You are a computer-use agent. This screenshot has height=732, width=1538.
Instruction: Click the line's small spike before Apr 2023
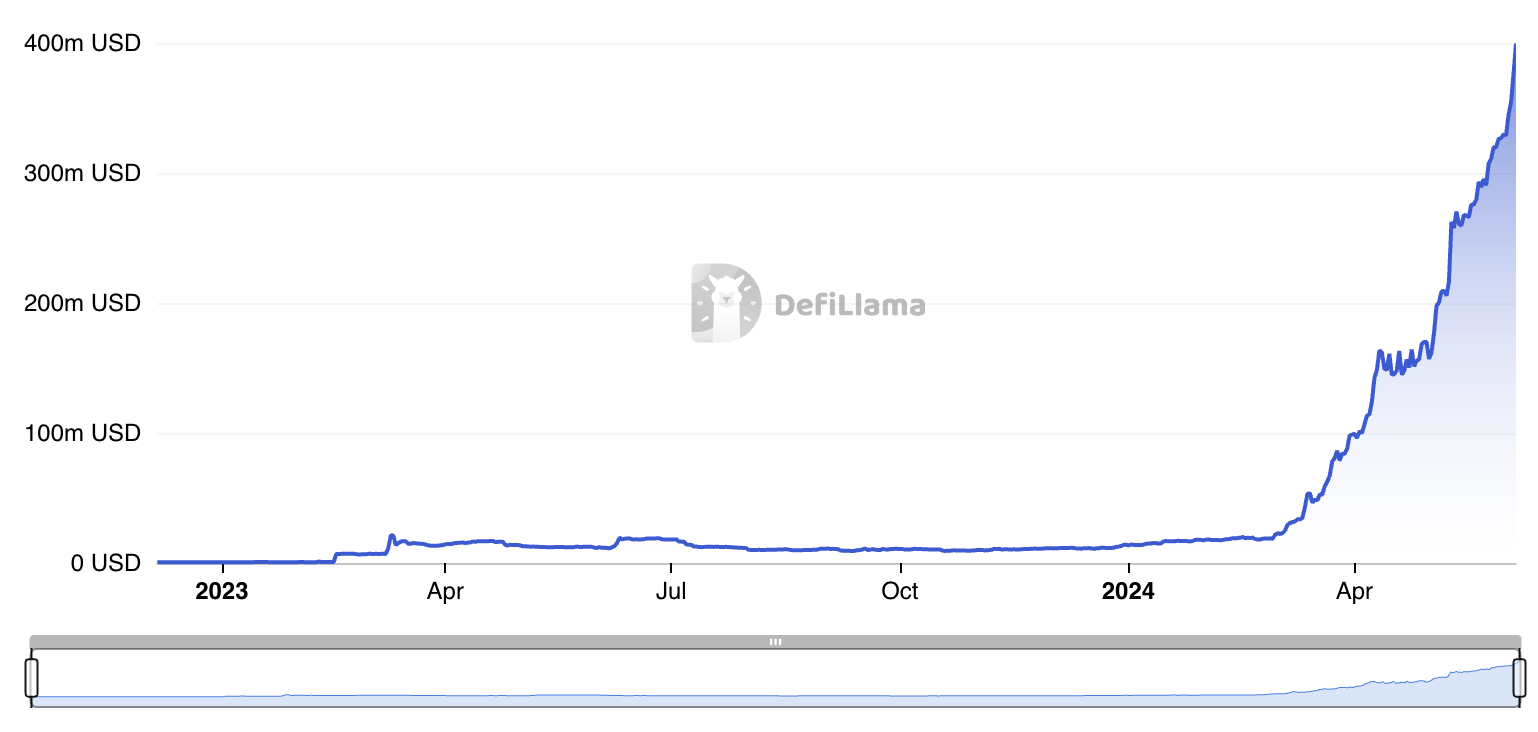[x=391, y=536]
